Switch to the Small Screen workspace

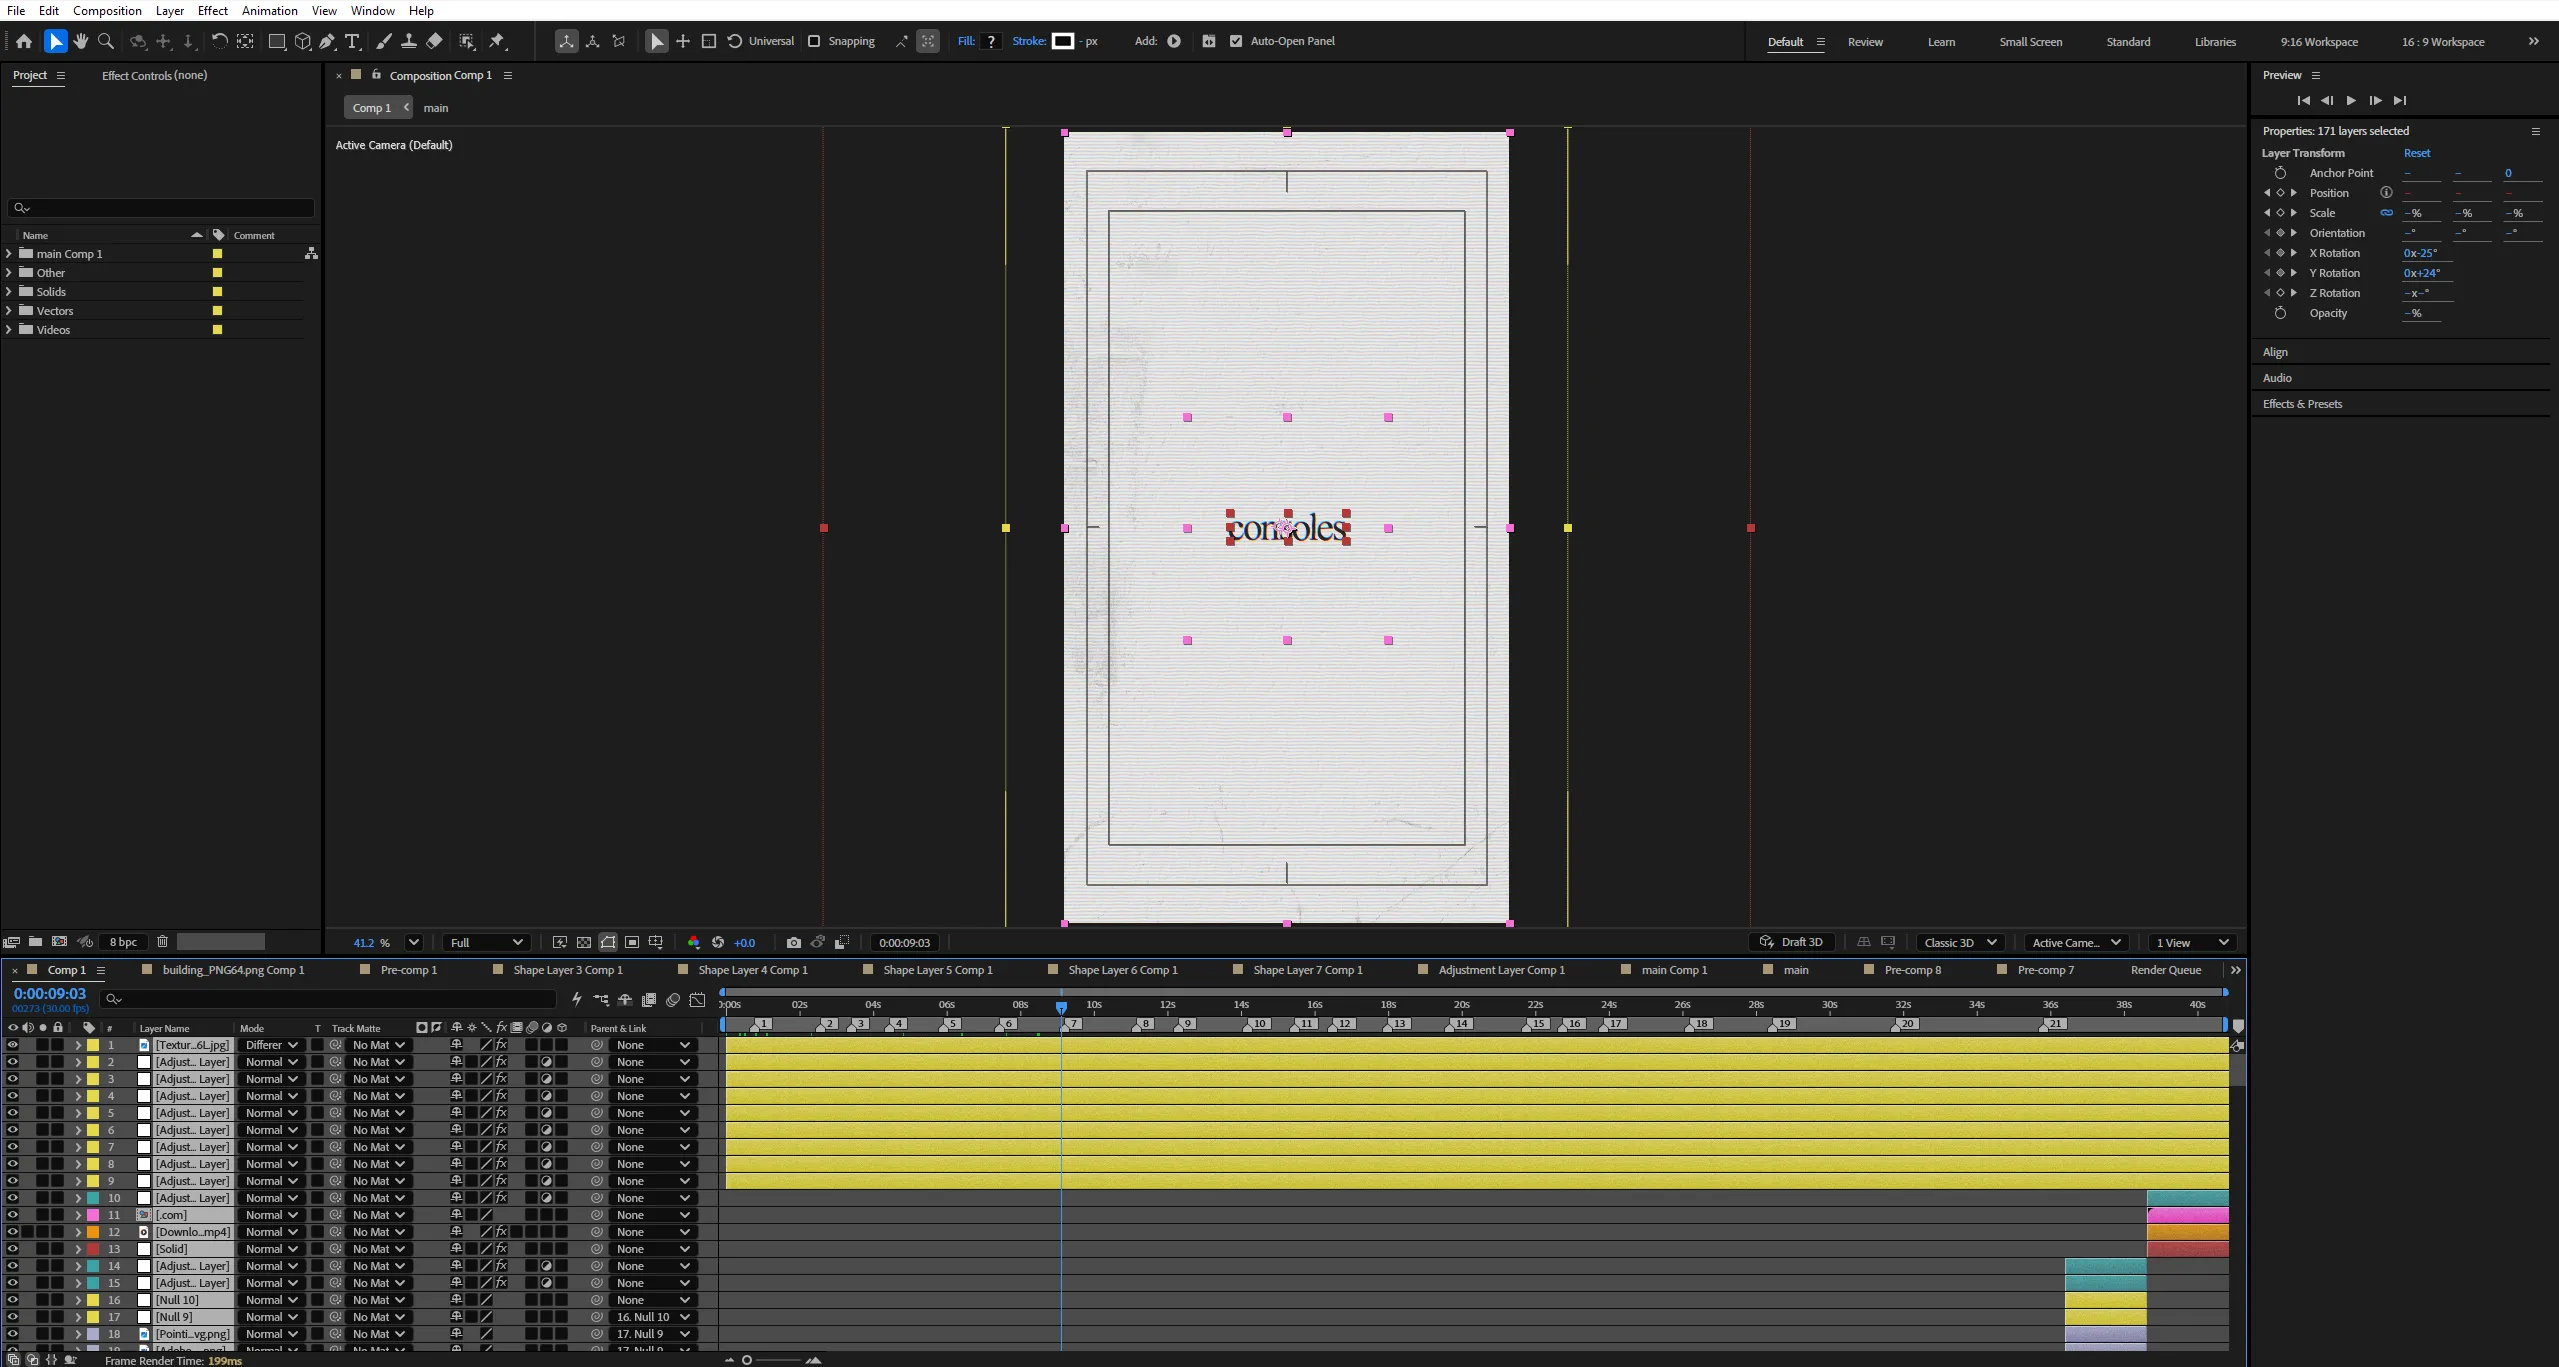click(2030, 42)
